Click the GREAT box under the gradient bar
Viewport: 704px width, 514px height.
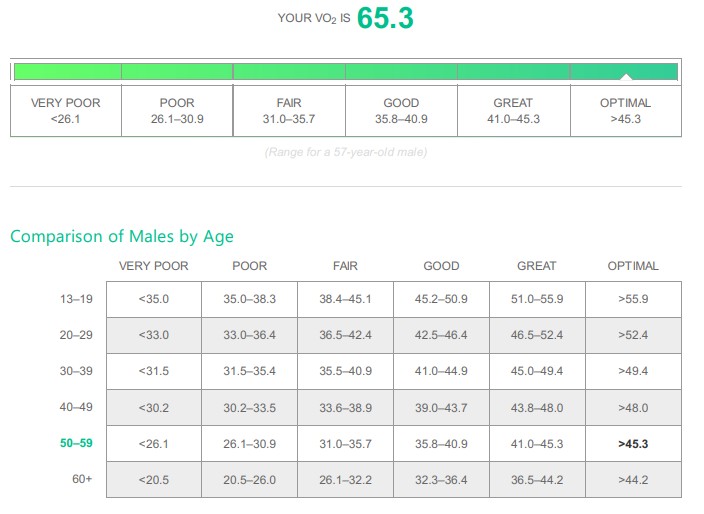(513, 111)
